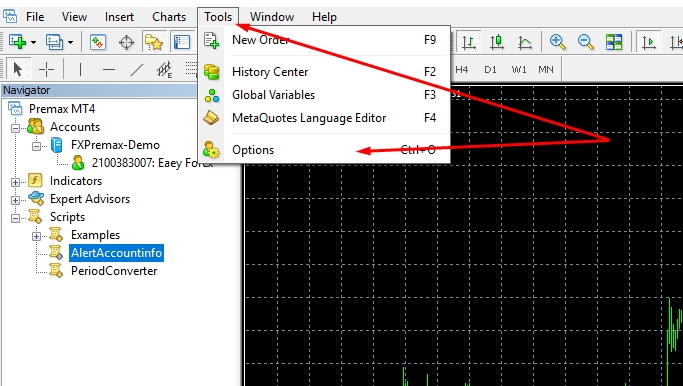
Task: Click the Zoom Out magnifier icon
Action: coord(585,42)
